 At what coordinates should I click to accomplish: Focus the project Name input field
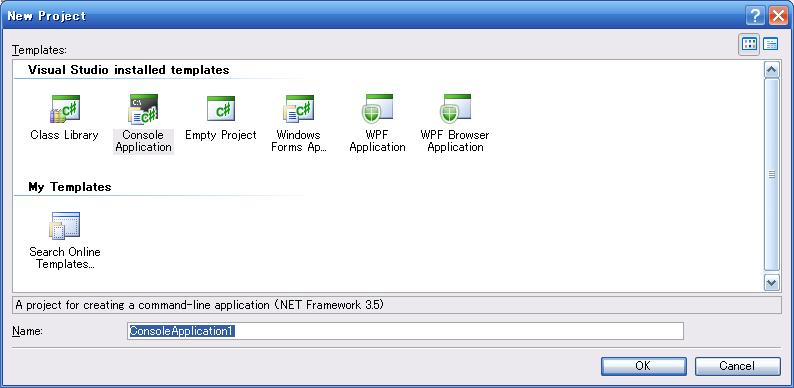(405, 331)
